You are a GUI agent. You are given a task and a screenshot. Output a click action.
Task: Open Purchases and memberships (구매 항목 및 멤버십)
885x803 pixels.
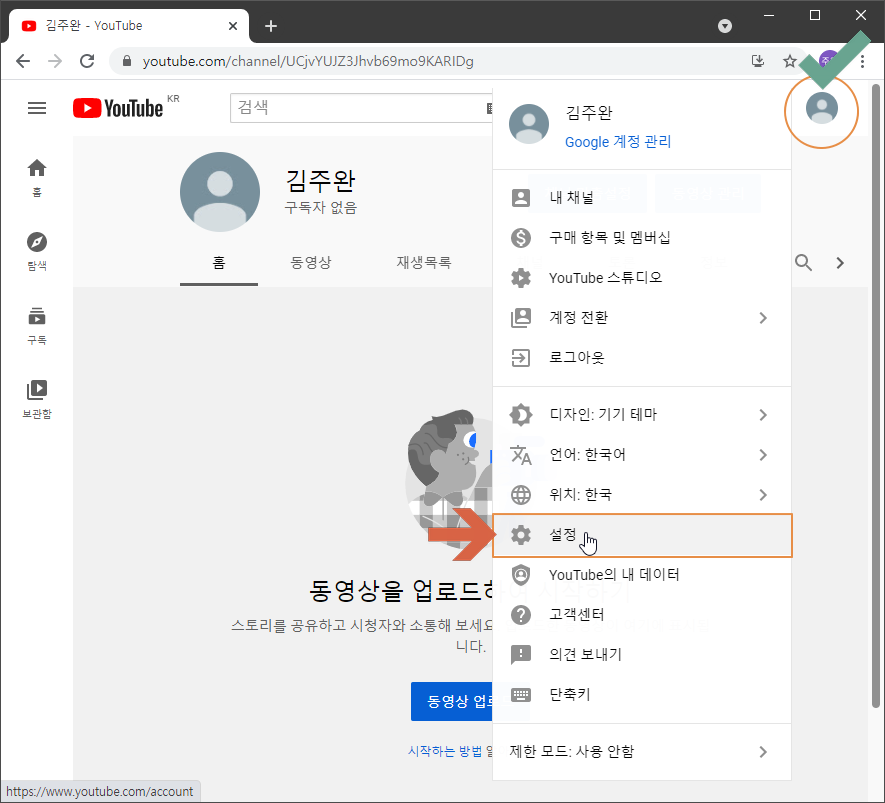[x=642, y=238]
